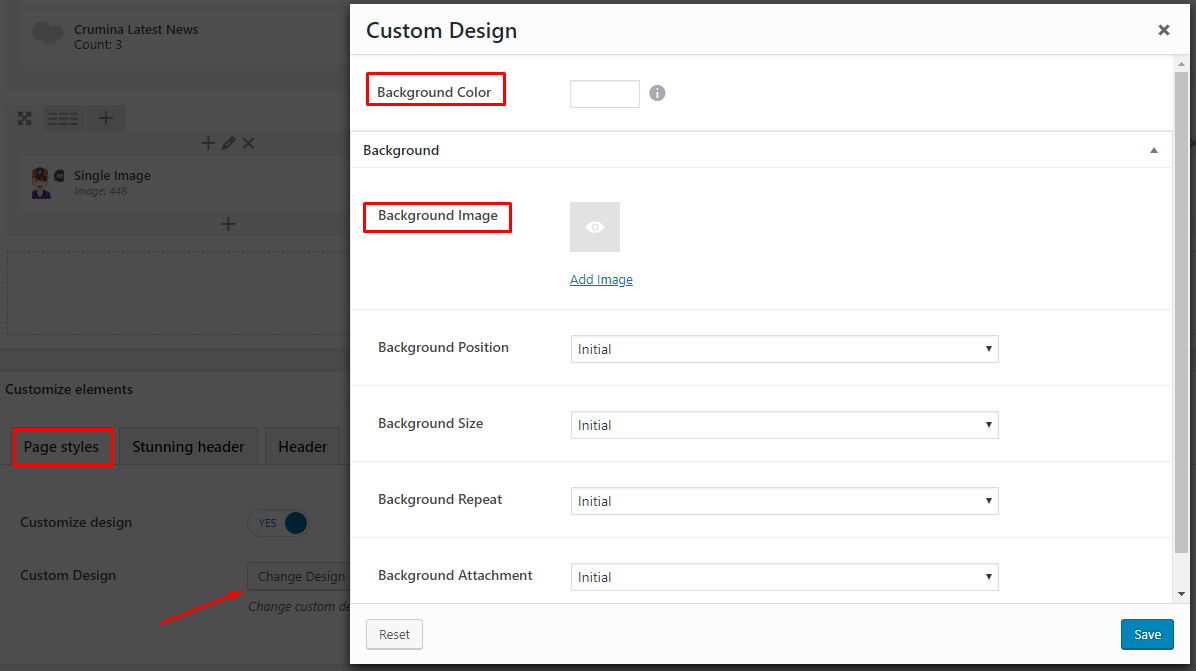Toggle the Customize design YES switch
Viewport: 1196px width, 671px height.
click(x=278, y=523)
